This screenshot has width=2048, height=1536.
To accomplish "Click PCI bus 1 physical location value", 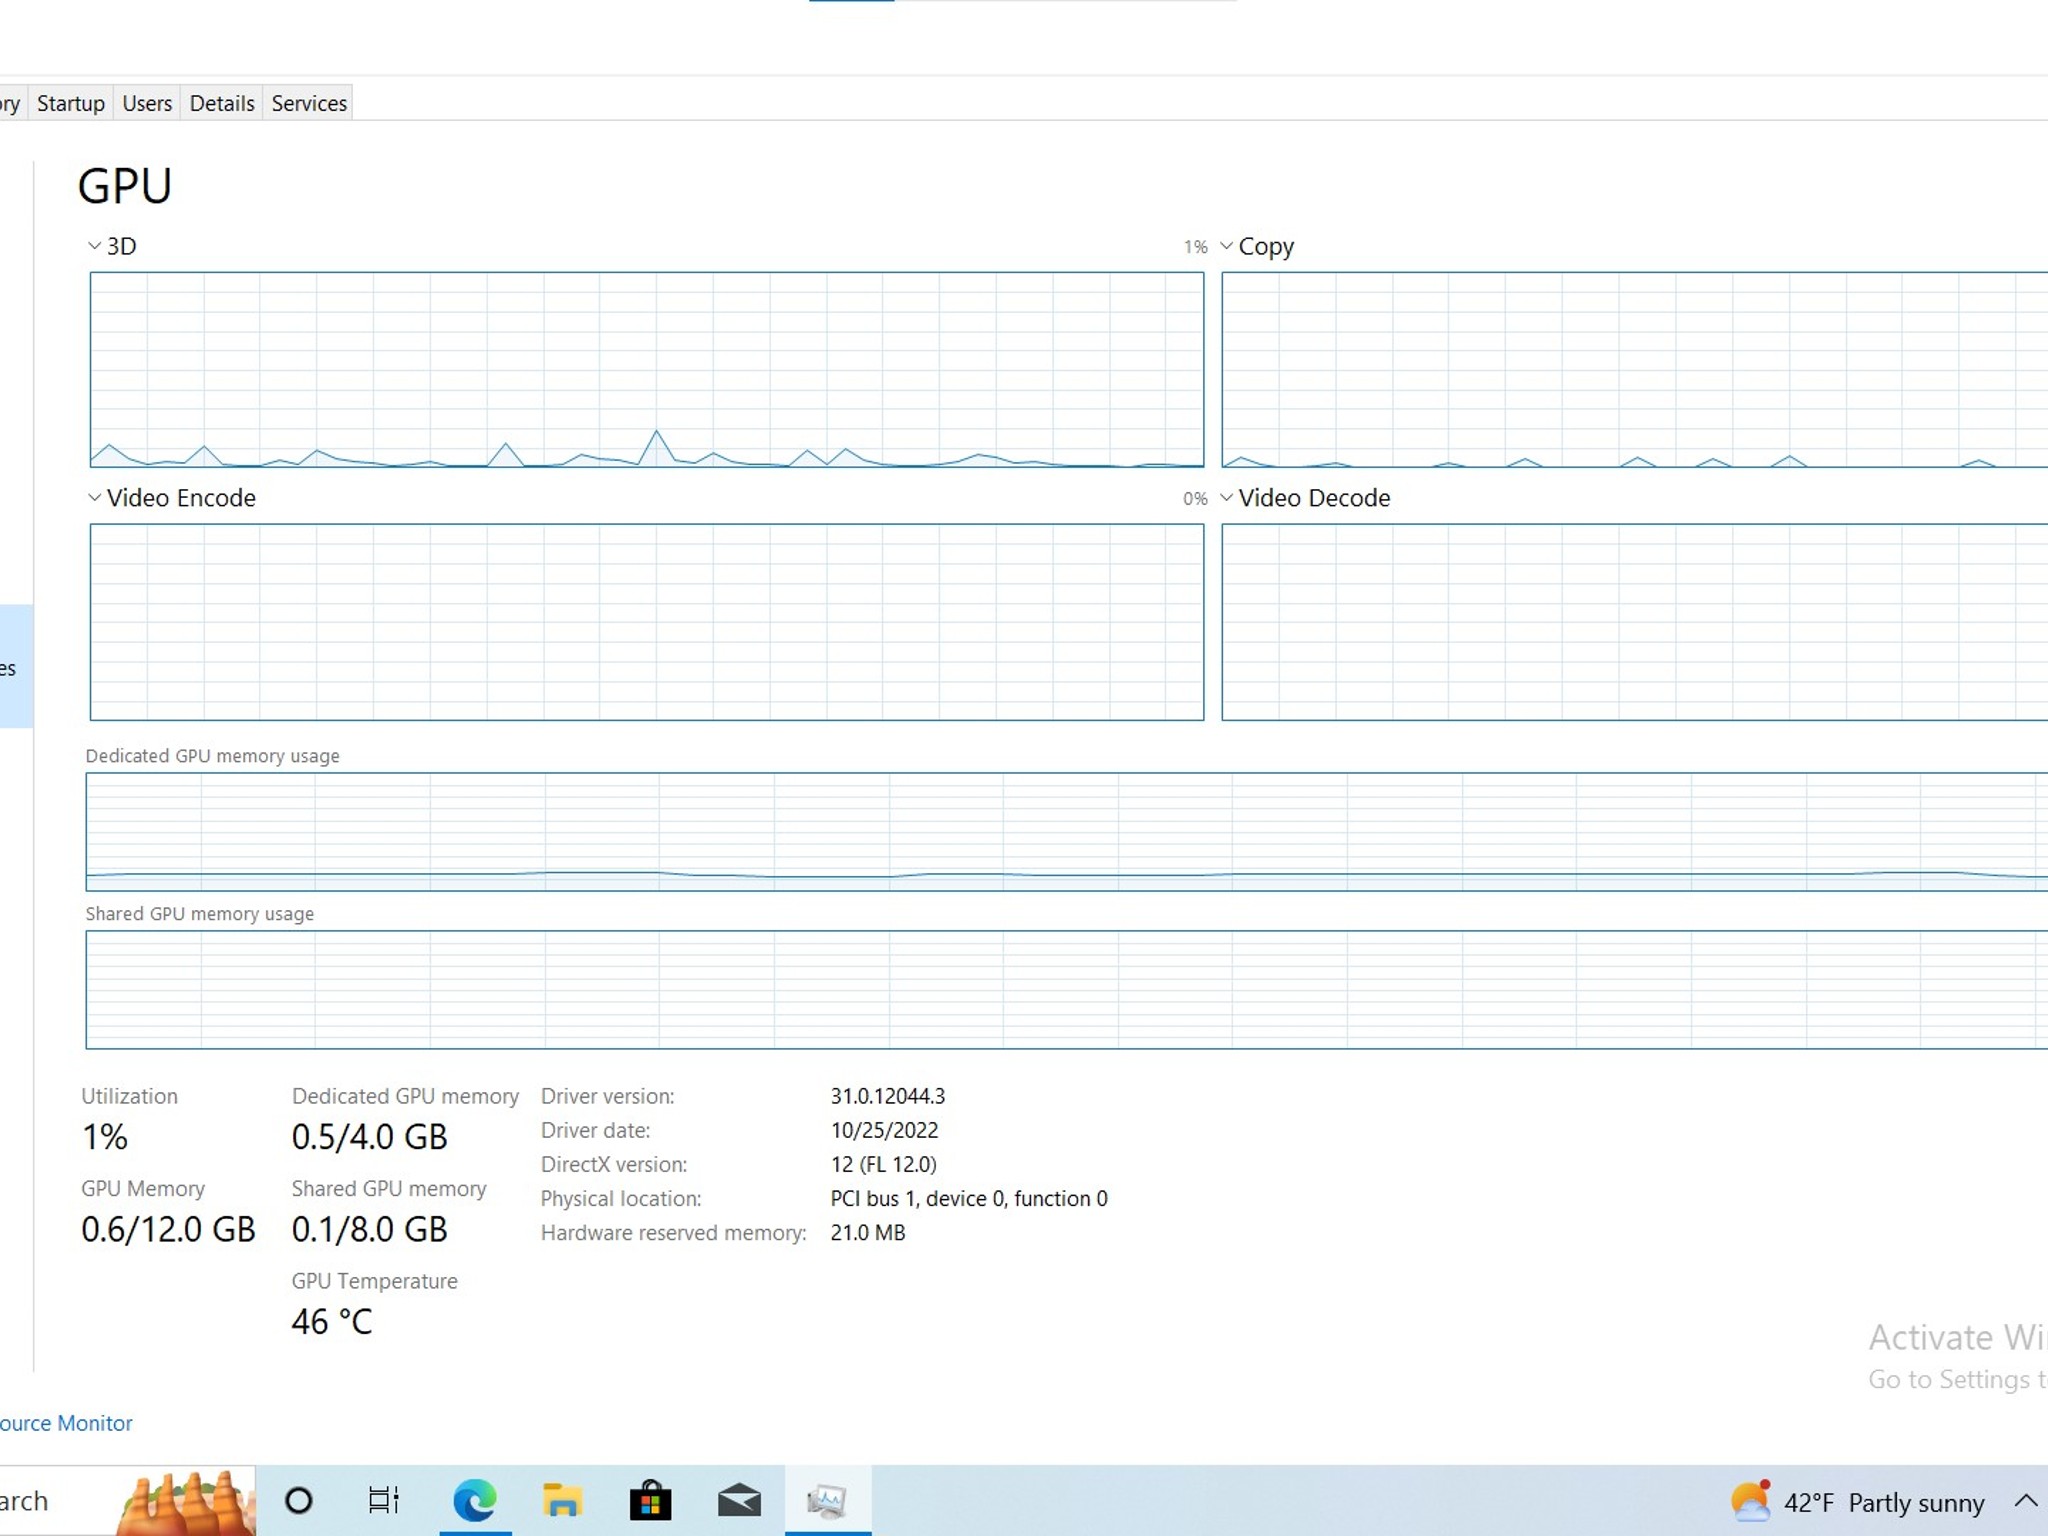I will click(969, 1198).
